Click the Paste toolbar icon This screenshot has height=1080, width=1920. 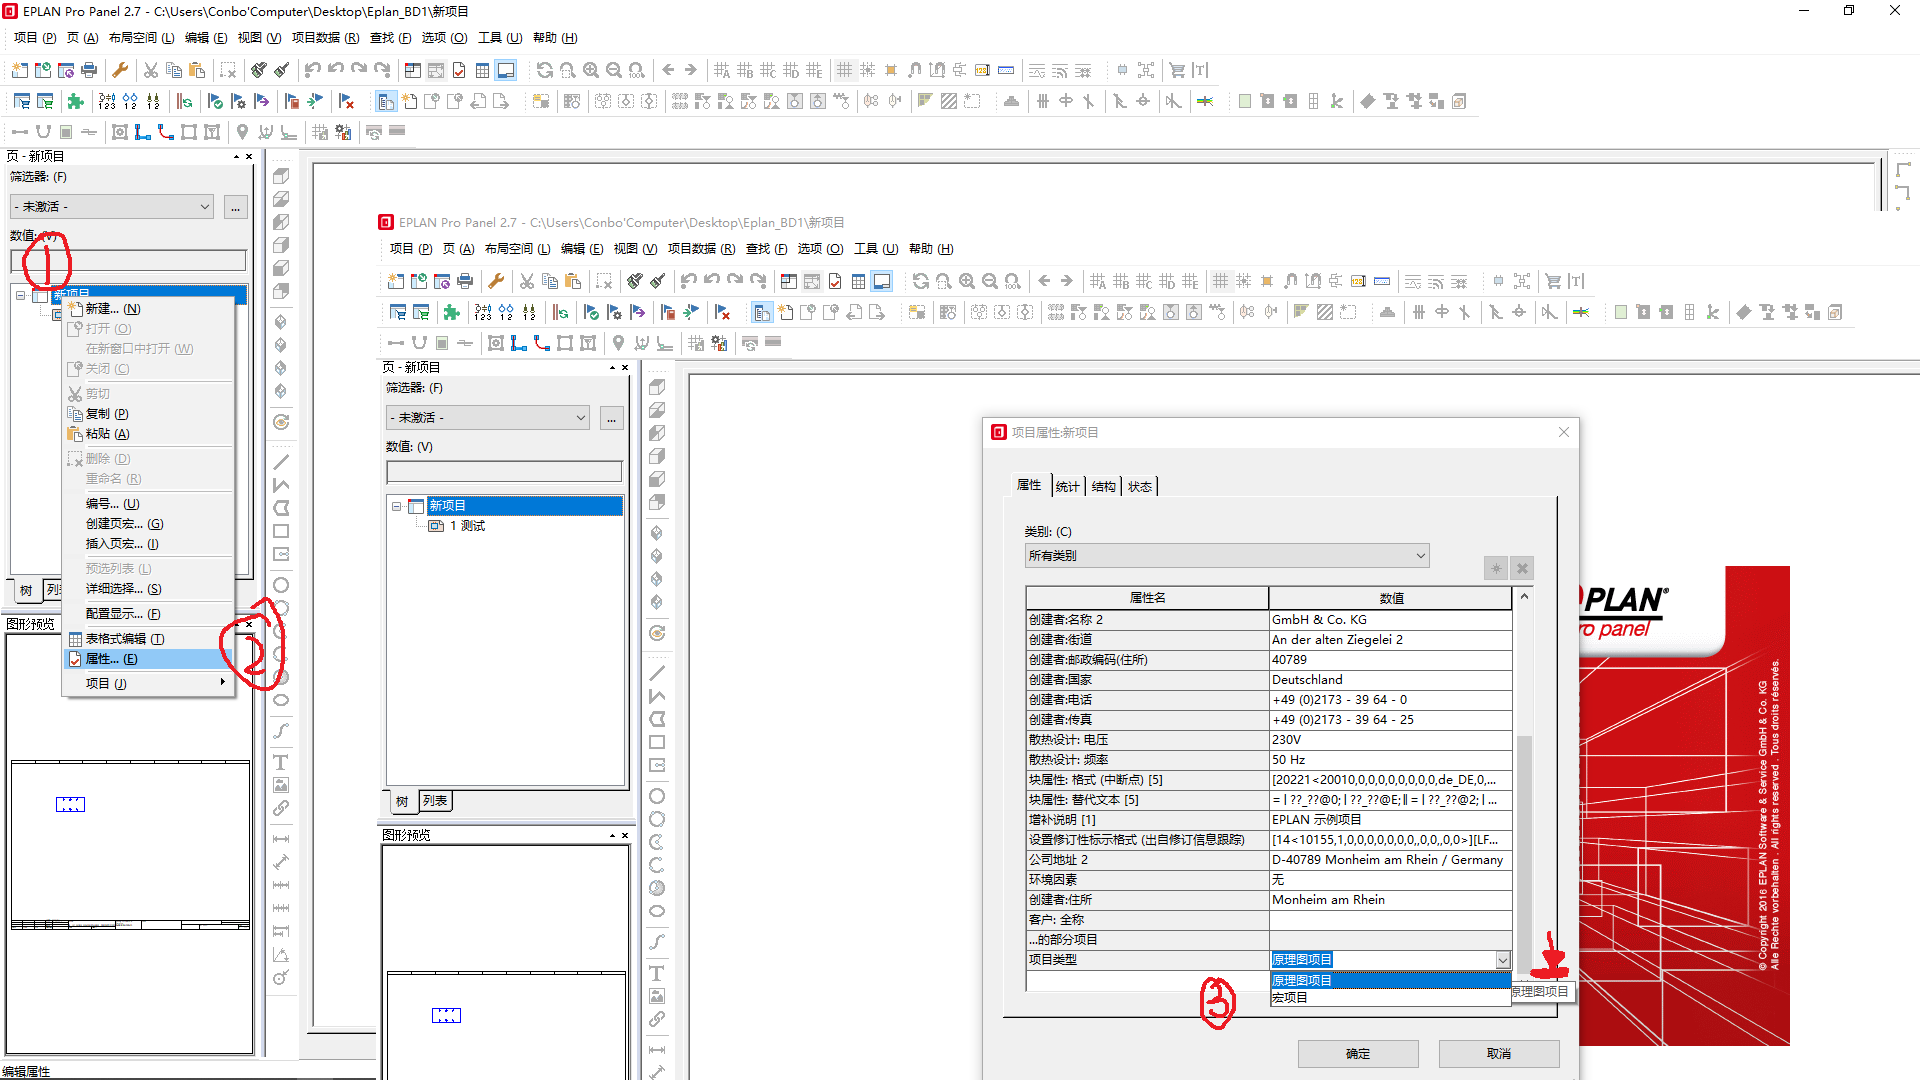coord(197,70)
